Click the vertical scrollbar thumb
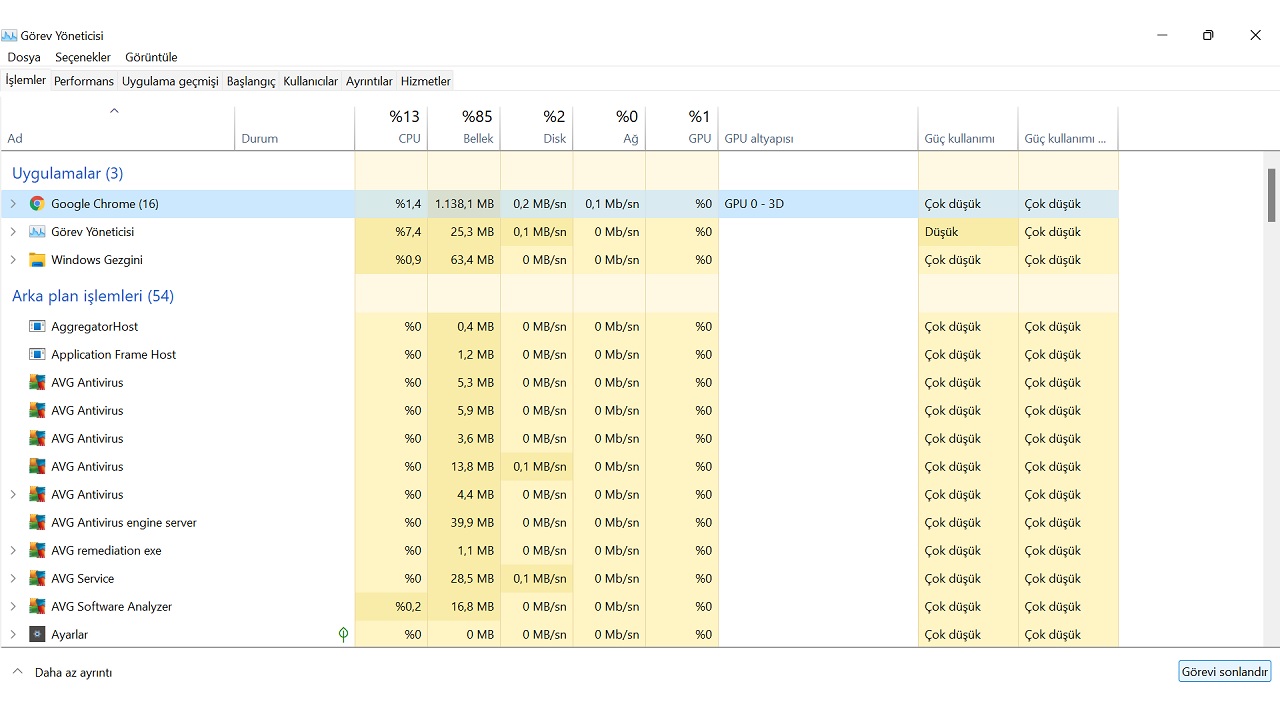The image size is (1280, 720). 1272,195
